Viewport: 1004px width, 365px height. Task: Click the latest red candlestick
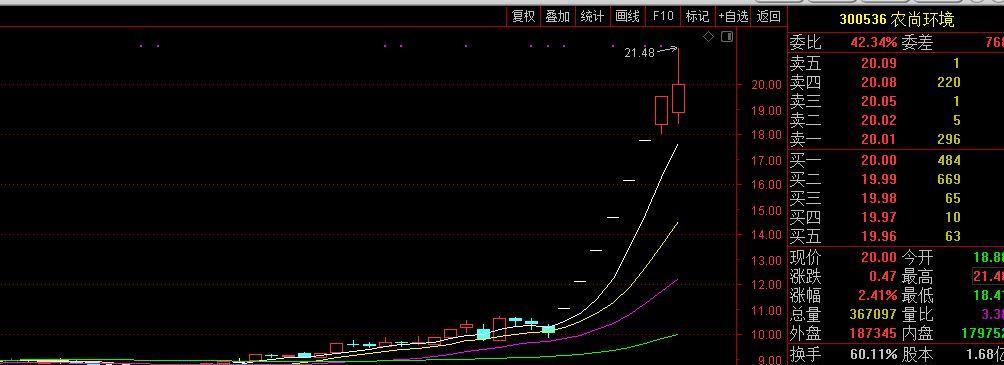[678, 98]
